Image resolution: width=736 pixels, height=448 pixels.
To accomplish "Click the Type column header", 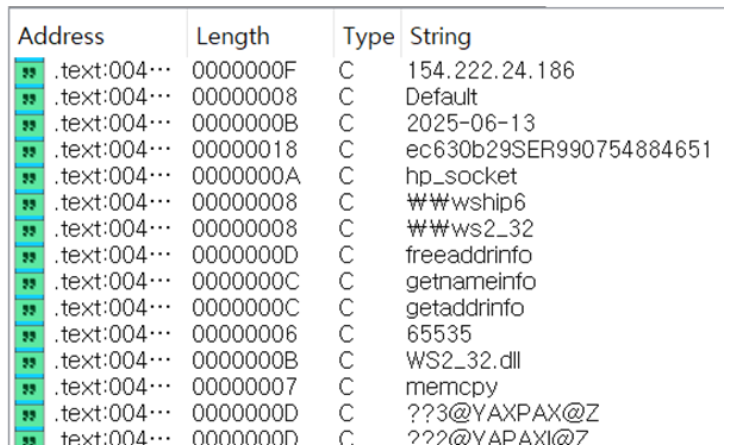I will [x=368, y=36].
